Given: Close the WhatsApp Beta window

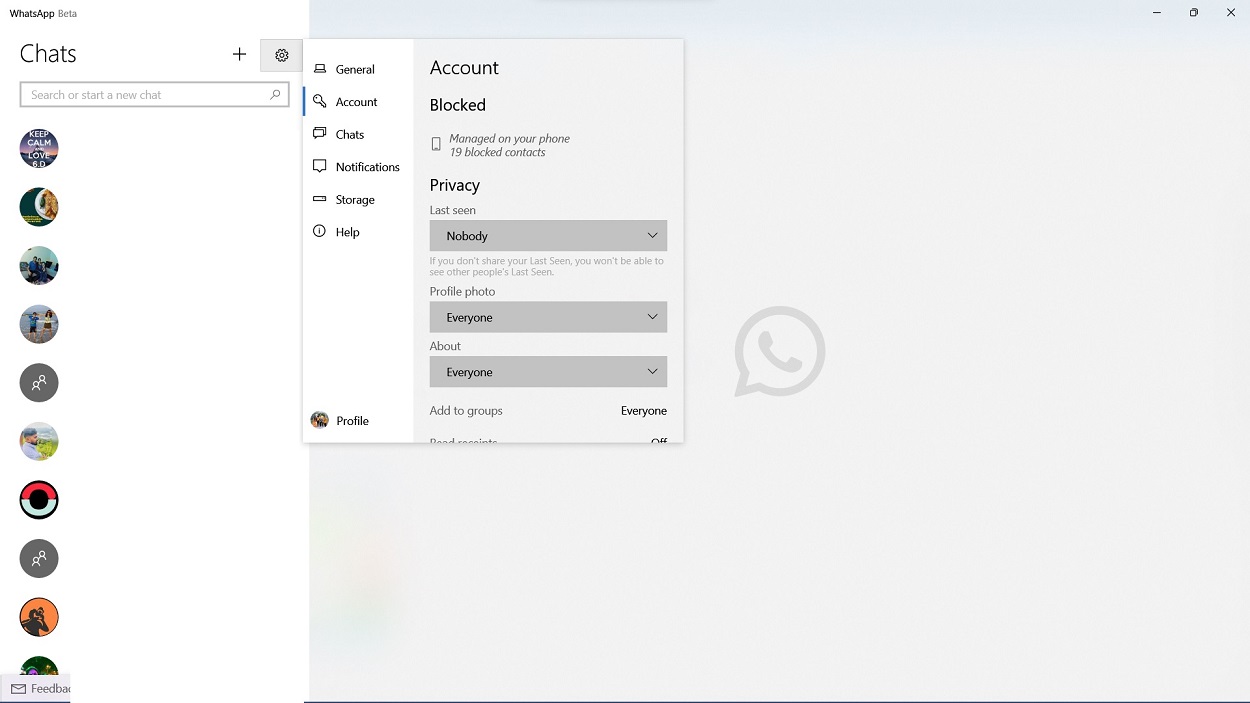Looking at the screenshot, I should 1231,13.
